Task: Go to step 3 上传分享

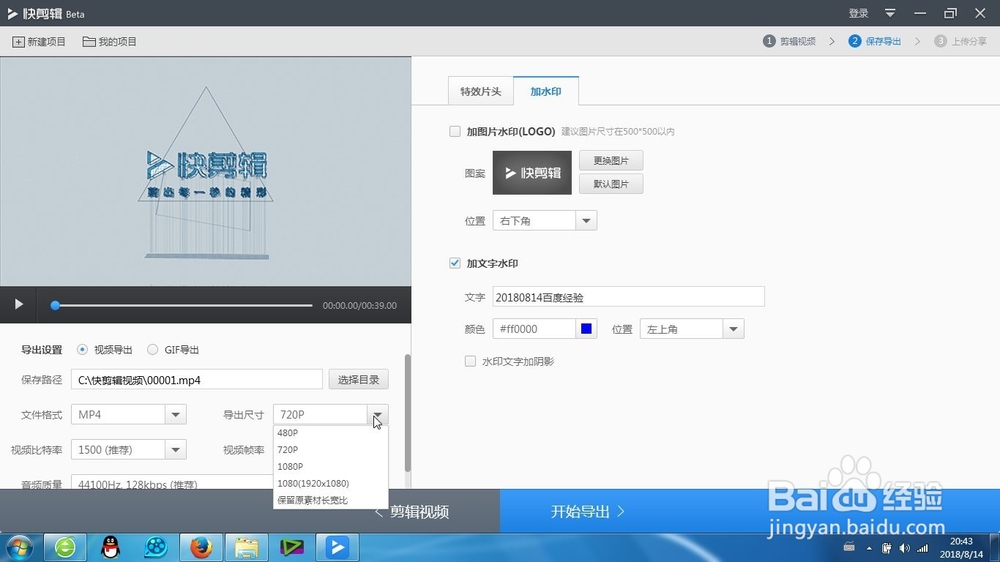Action: click(x=960, y=41)
